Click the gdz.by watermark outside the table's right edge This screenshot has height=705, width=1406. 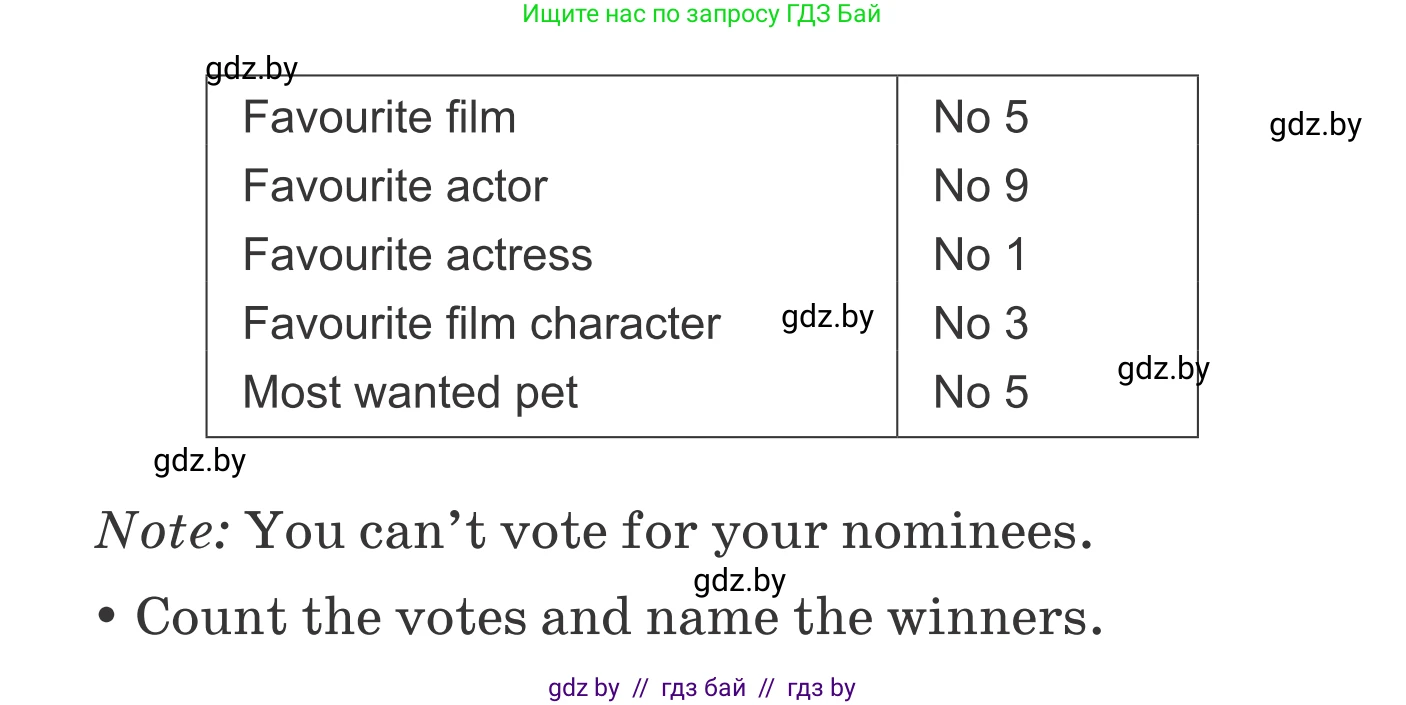click(x=1315, y=125)
